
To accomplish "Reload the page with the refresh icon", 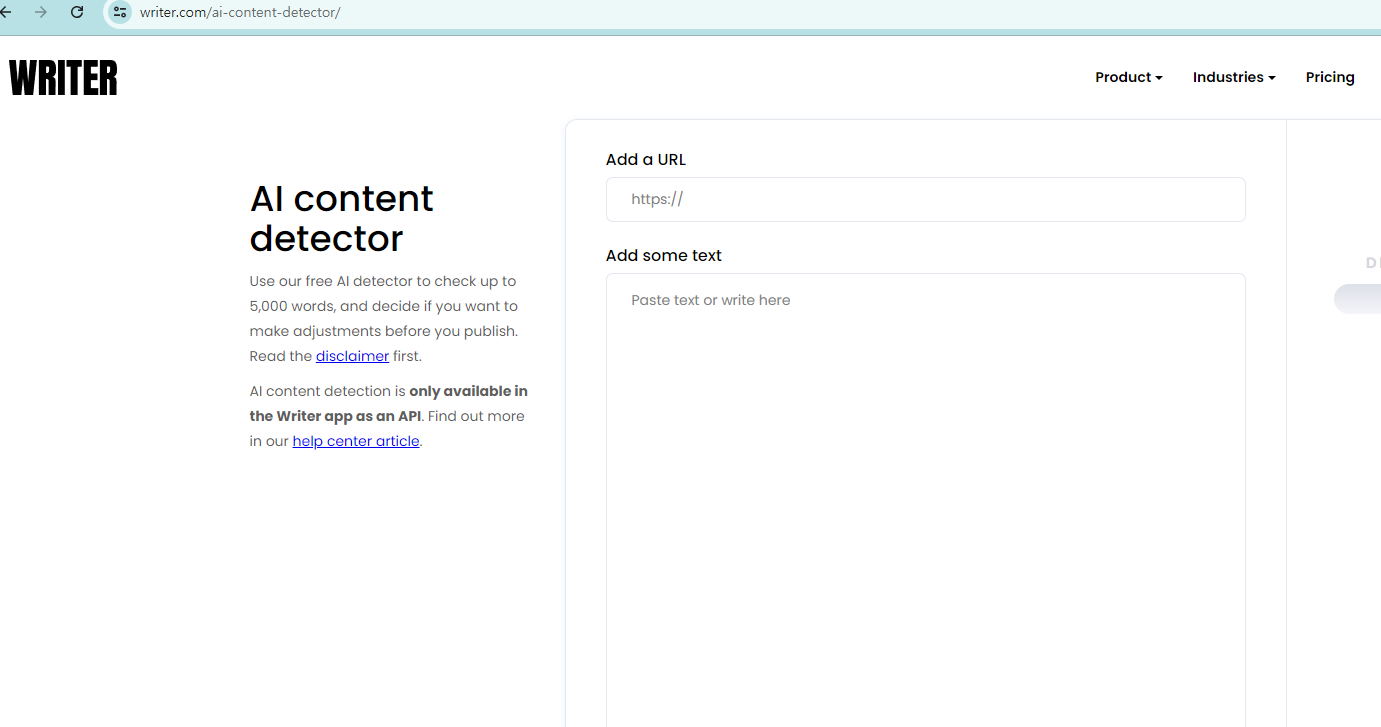I will pos(77,12).
